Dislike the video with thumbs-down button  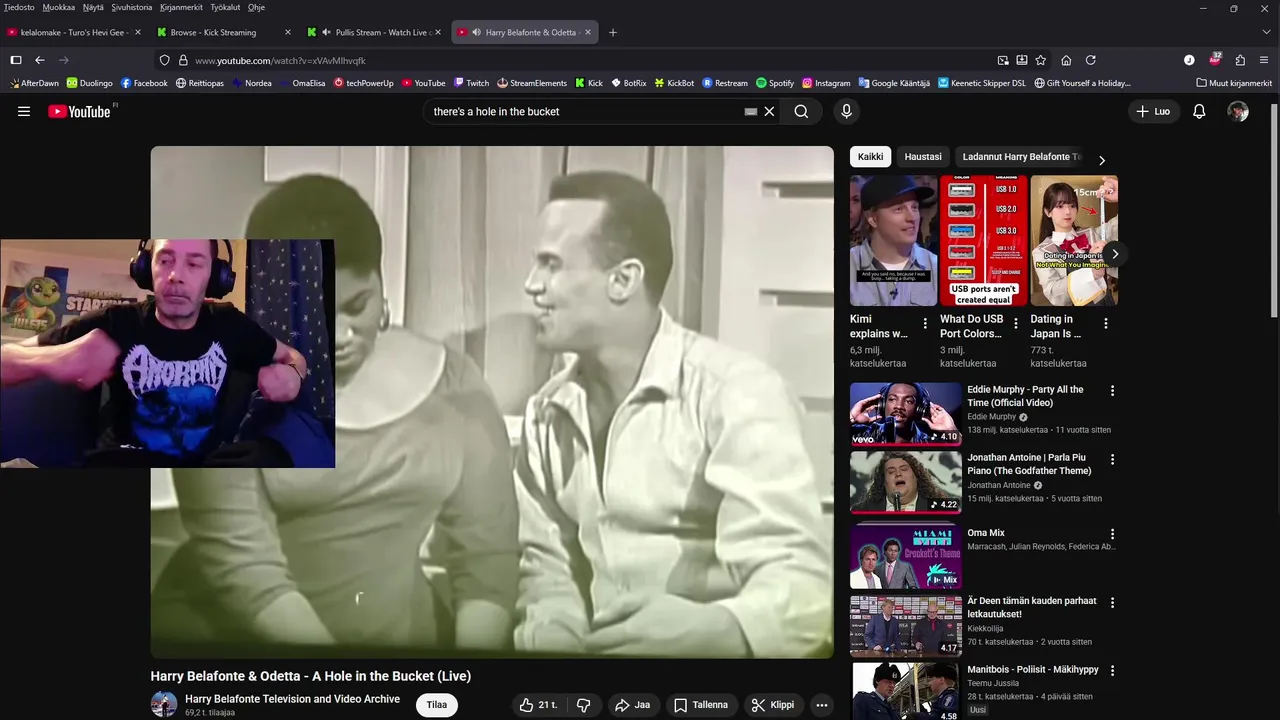(x=583, y=705)
